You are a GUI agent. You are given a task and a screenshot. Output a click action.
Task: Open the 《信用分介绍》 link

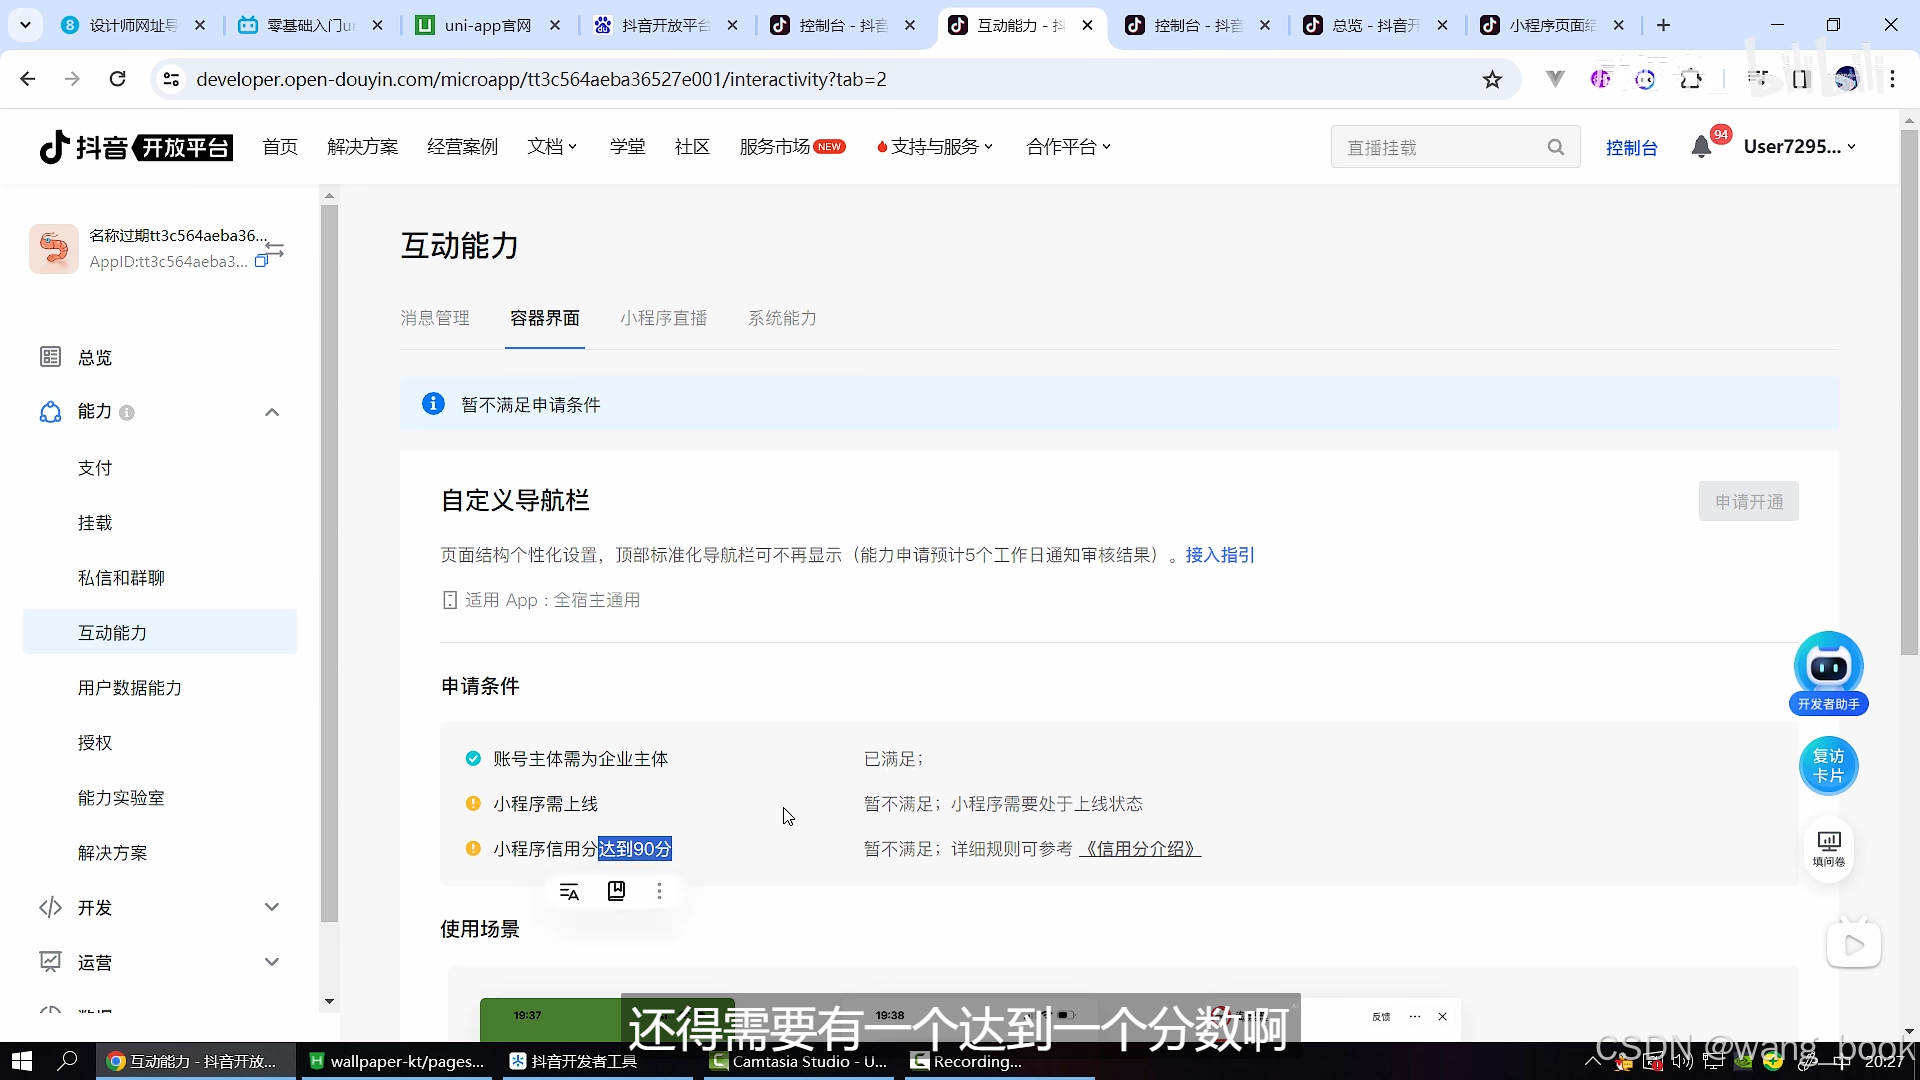[x=1140, y=849]
